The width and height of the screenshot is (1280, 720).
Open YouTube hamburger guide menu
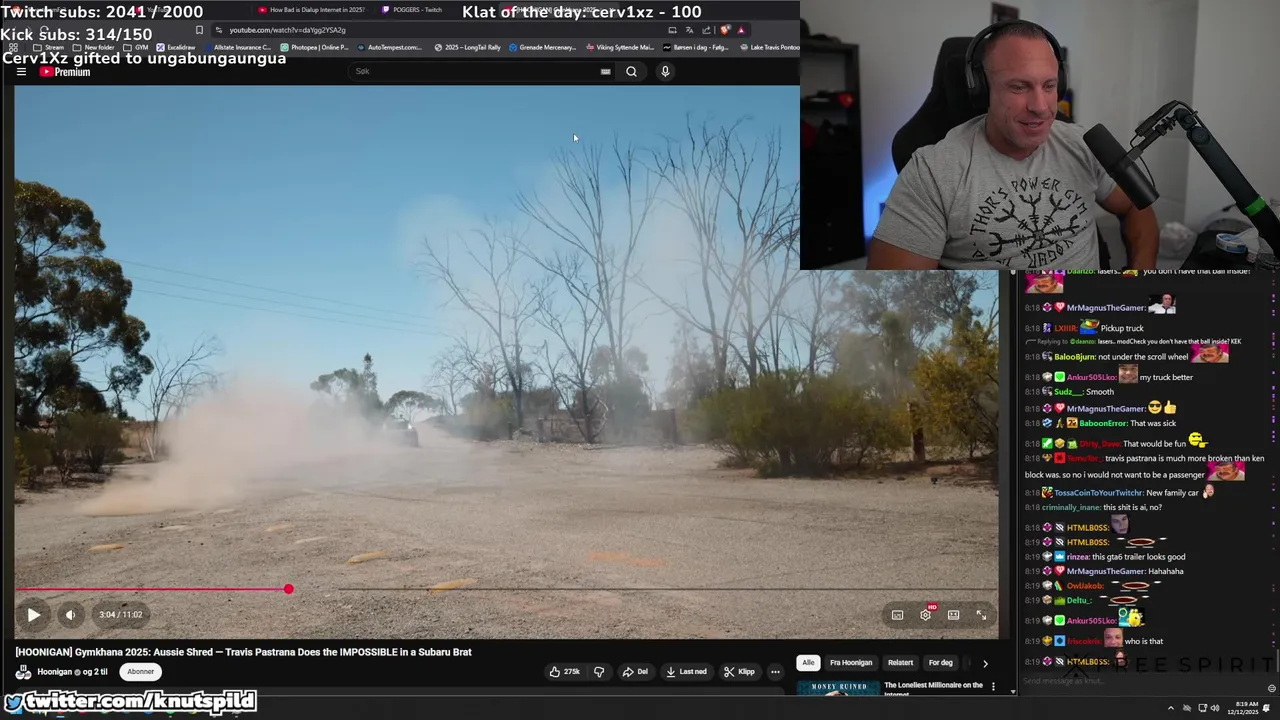pos(21,72)
